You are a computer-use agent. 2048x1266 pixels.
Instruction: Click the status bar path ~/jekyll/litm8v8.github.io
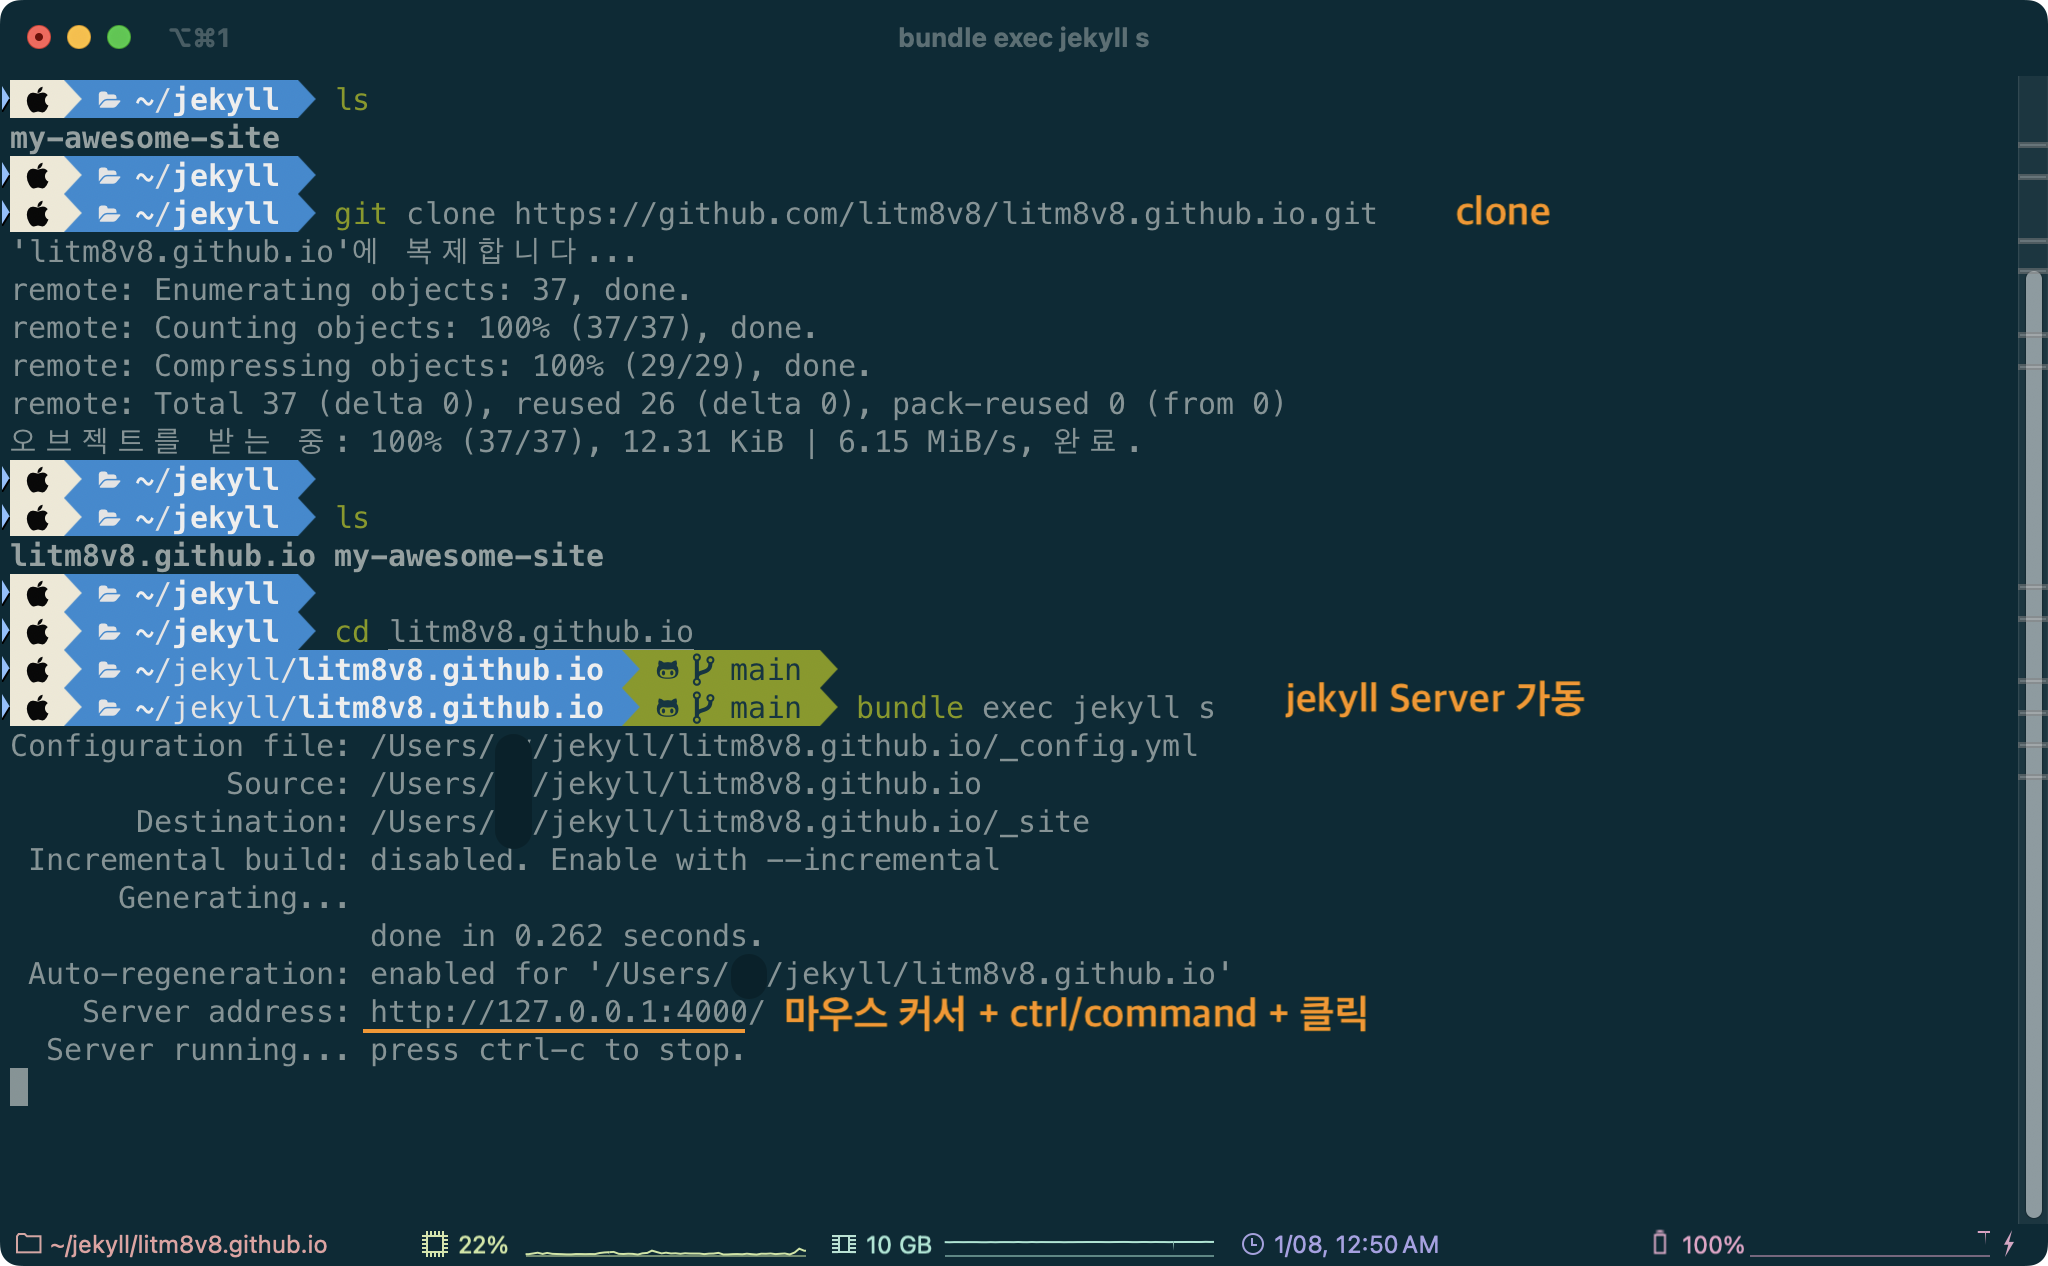(188, 1244)
